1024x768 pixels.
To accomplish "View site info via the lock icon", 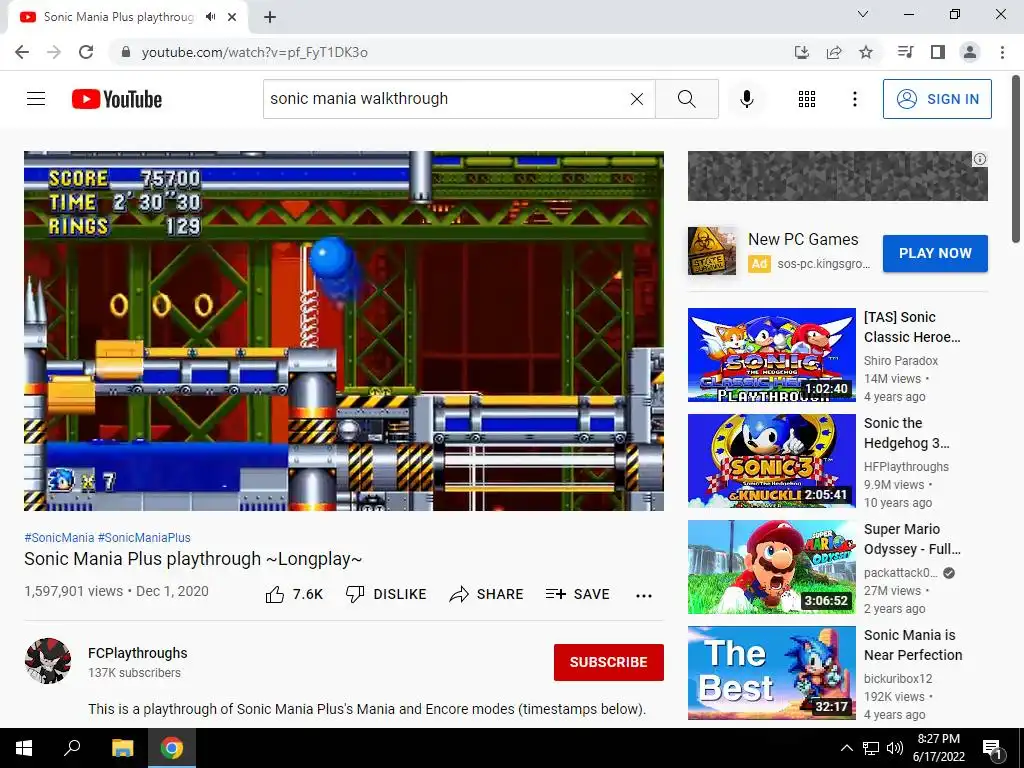I will (126, 52).
